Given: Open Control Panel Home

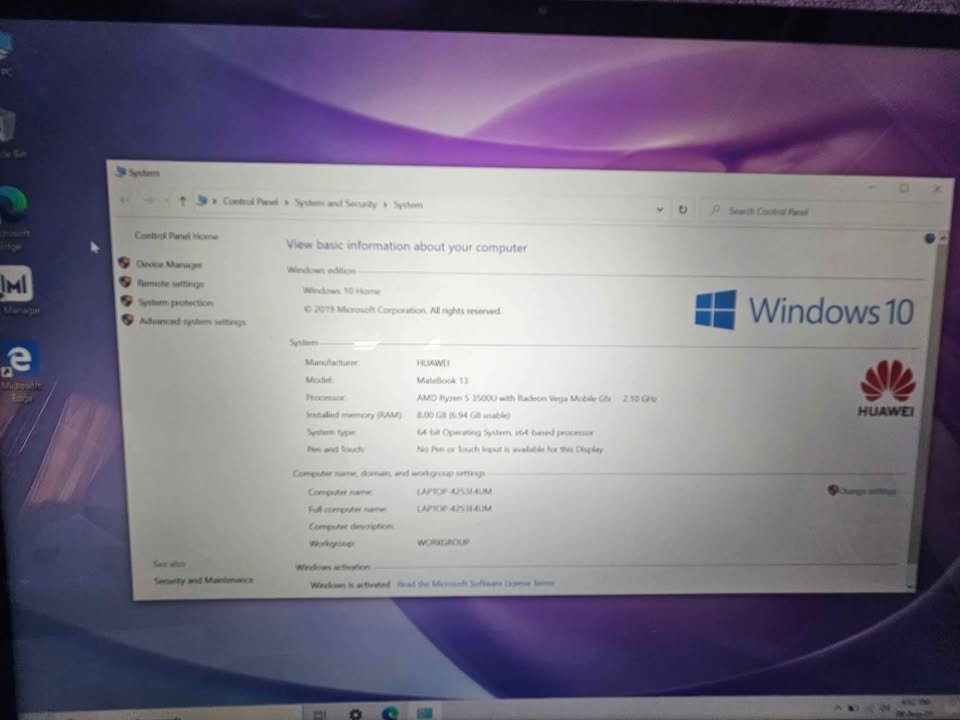Looking at the screenshot, I should point(176,236).
